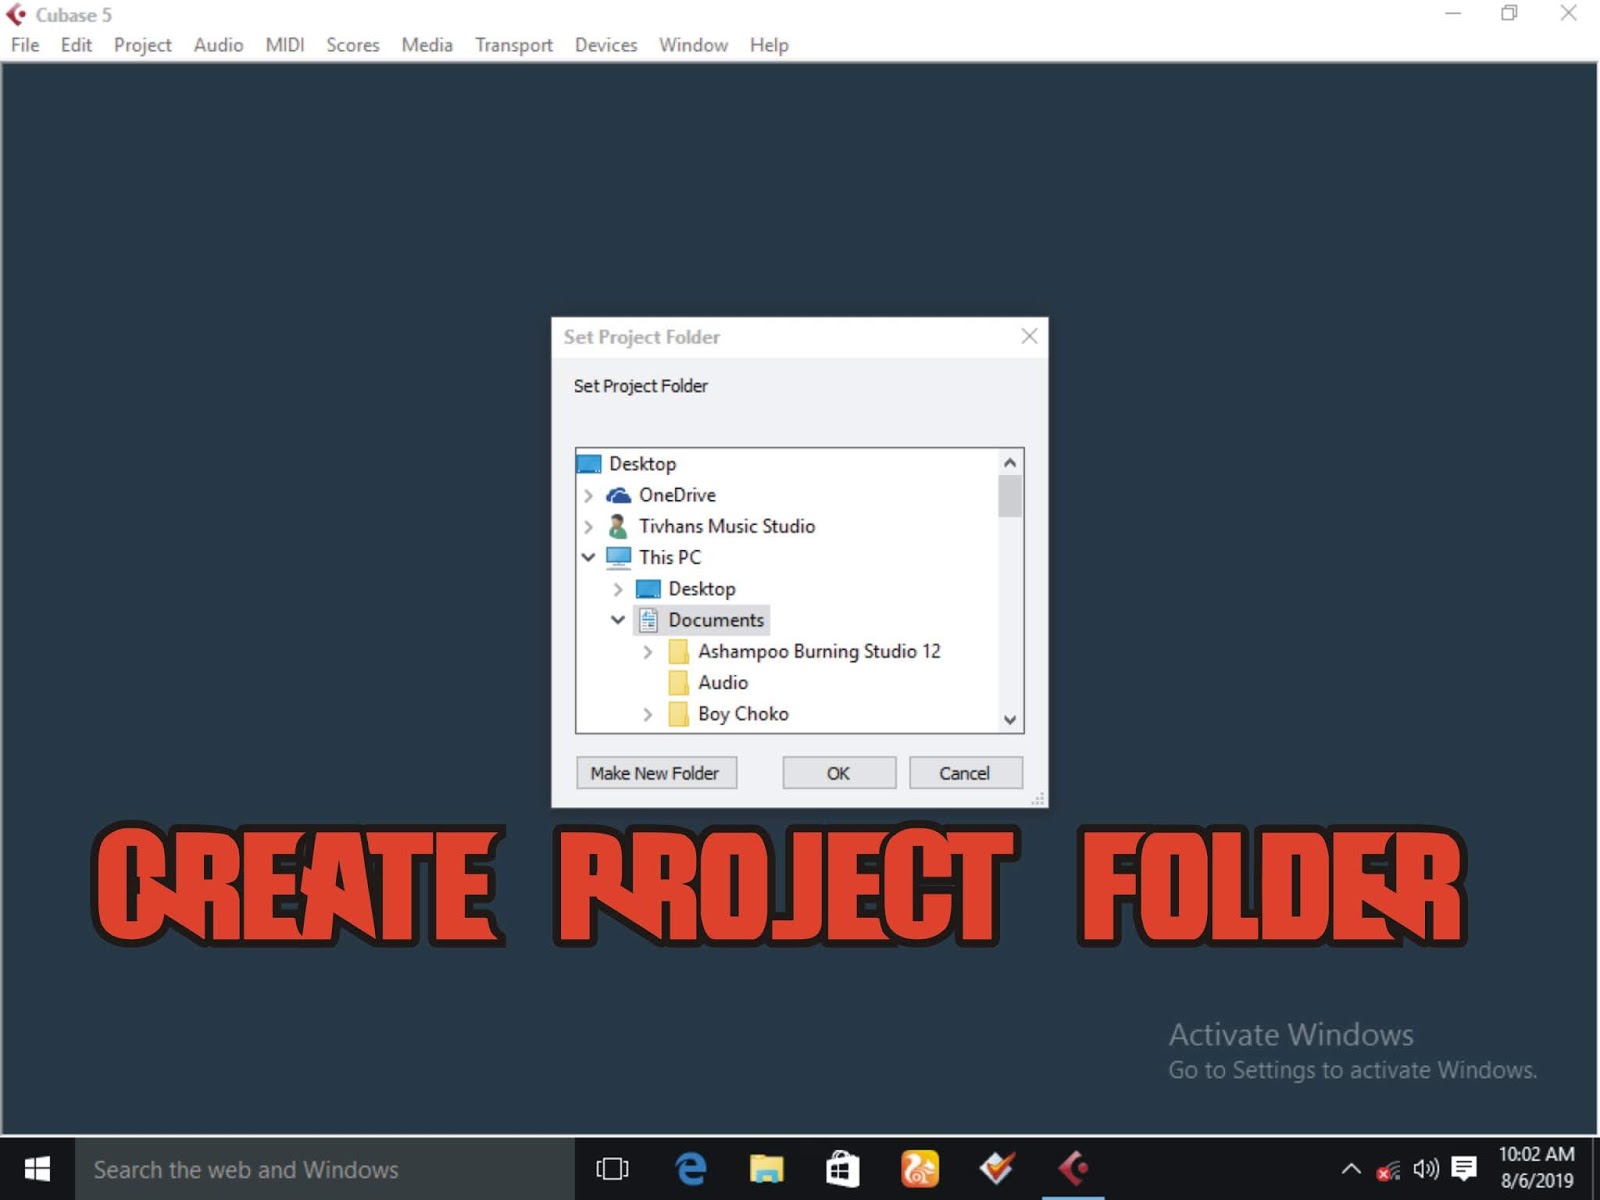
Task: Select Desktop under This PC
Action: (702, 589)
